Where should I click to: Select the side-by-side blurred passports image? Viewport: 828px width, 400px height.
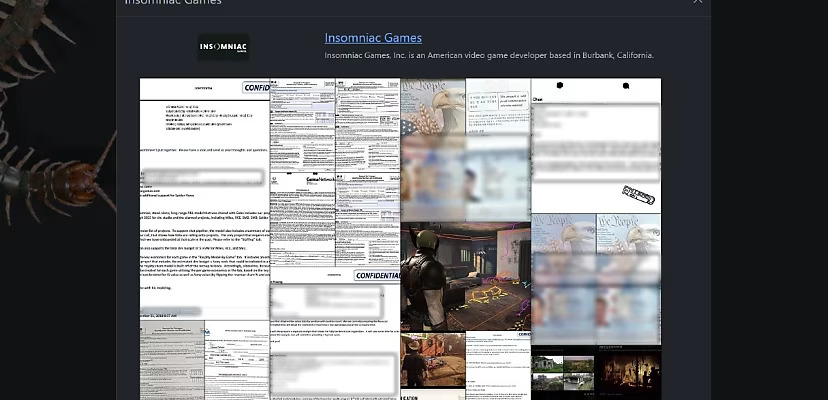596,279
